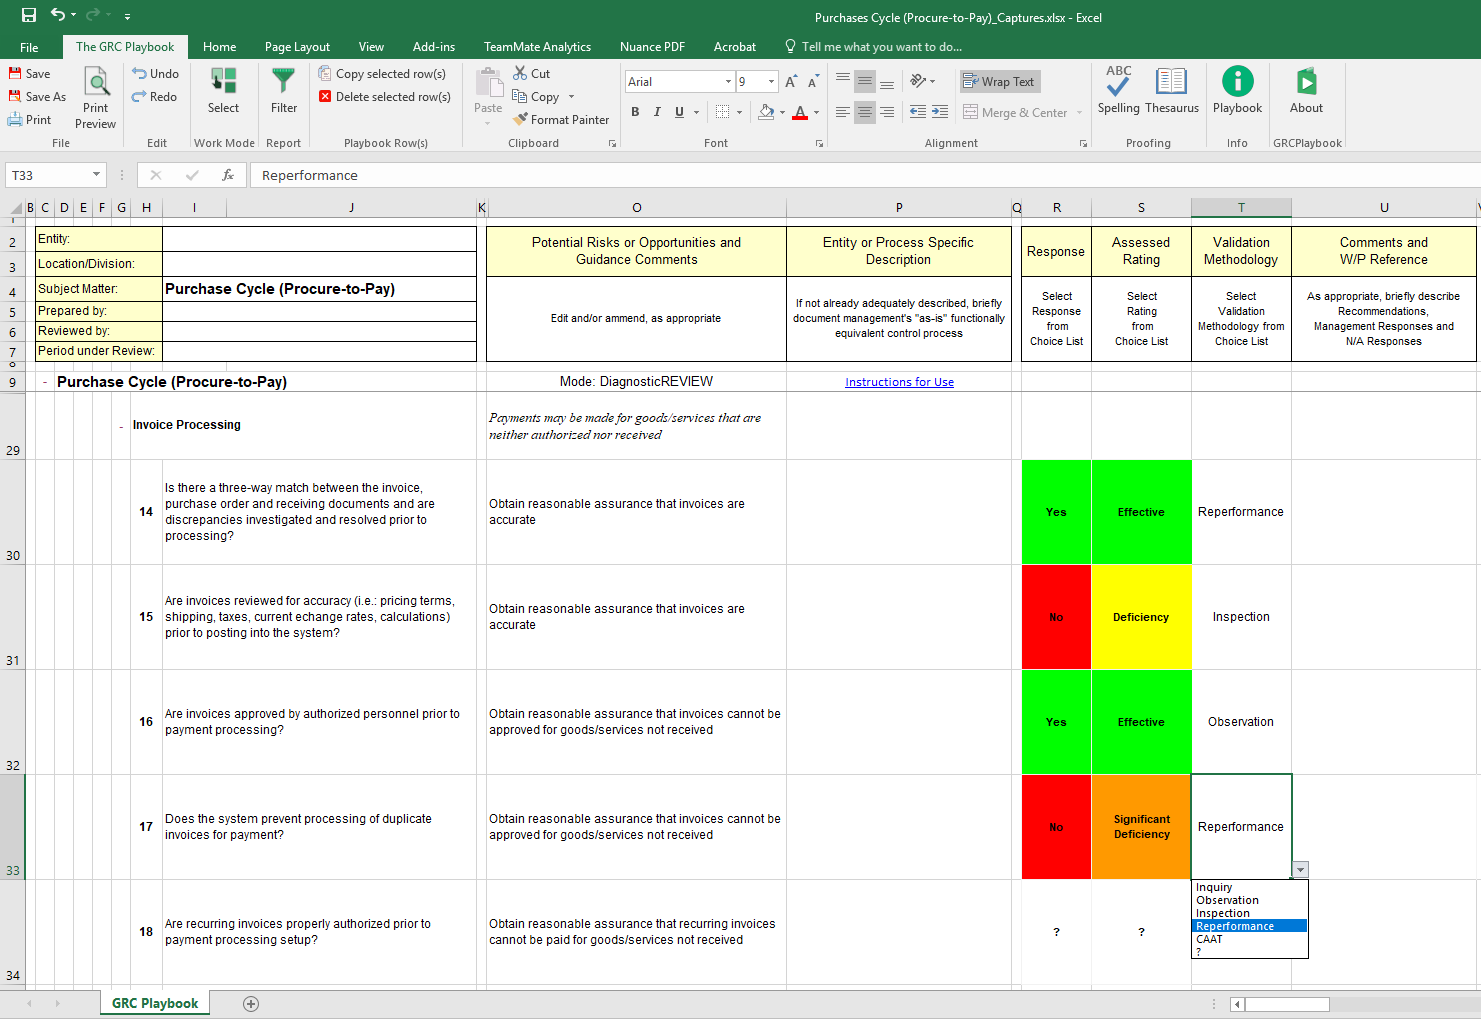Open the Page Layout tab
Screen dimensions: 1481x1019
point(297,47)
